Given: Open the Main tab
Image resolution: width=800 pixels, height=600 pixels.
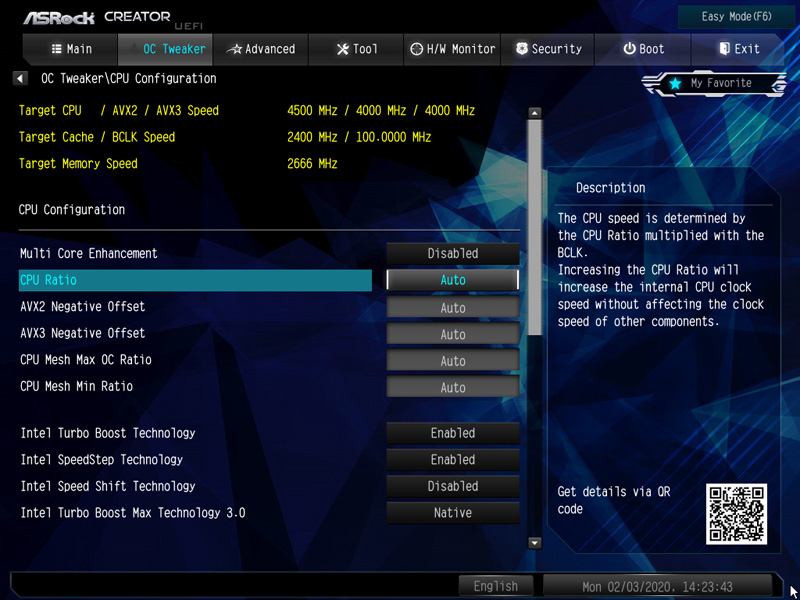Looking at the screenshot, I should [x=70, y=49].
